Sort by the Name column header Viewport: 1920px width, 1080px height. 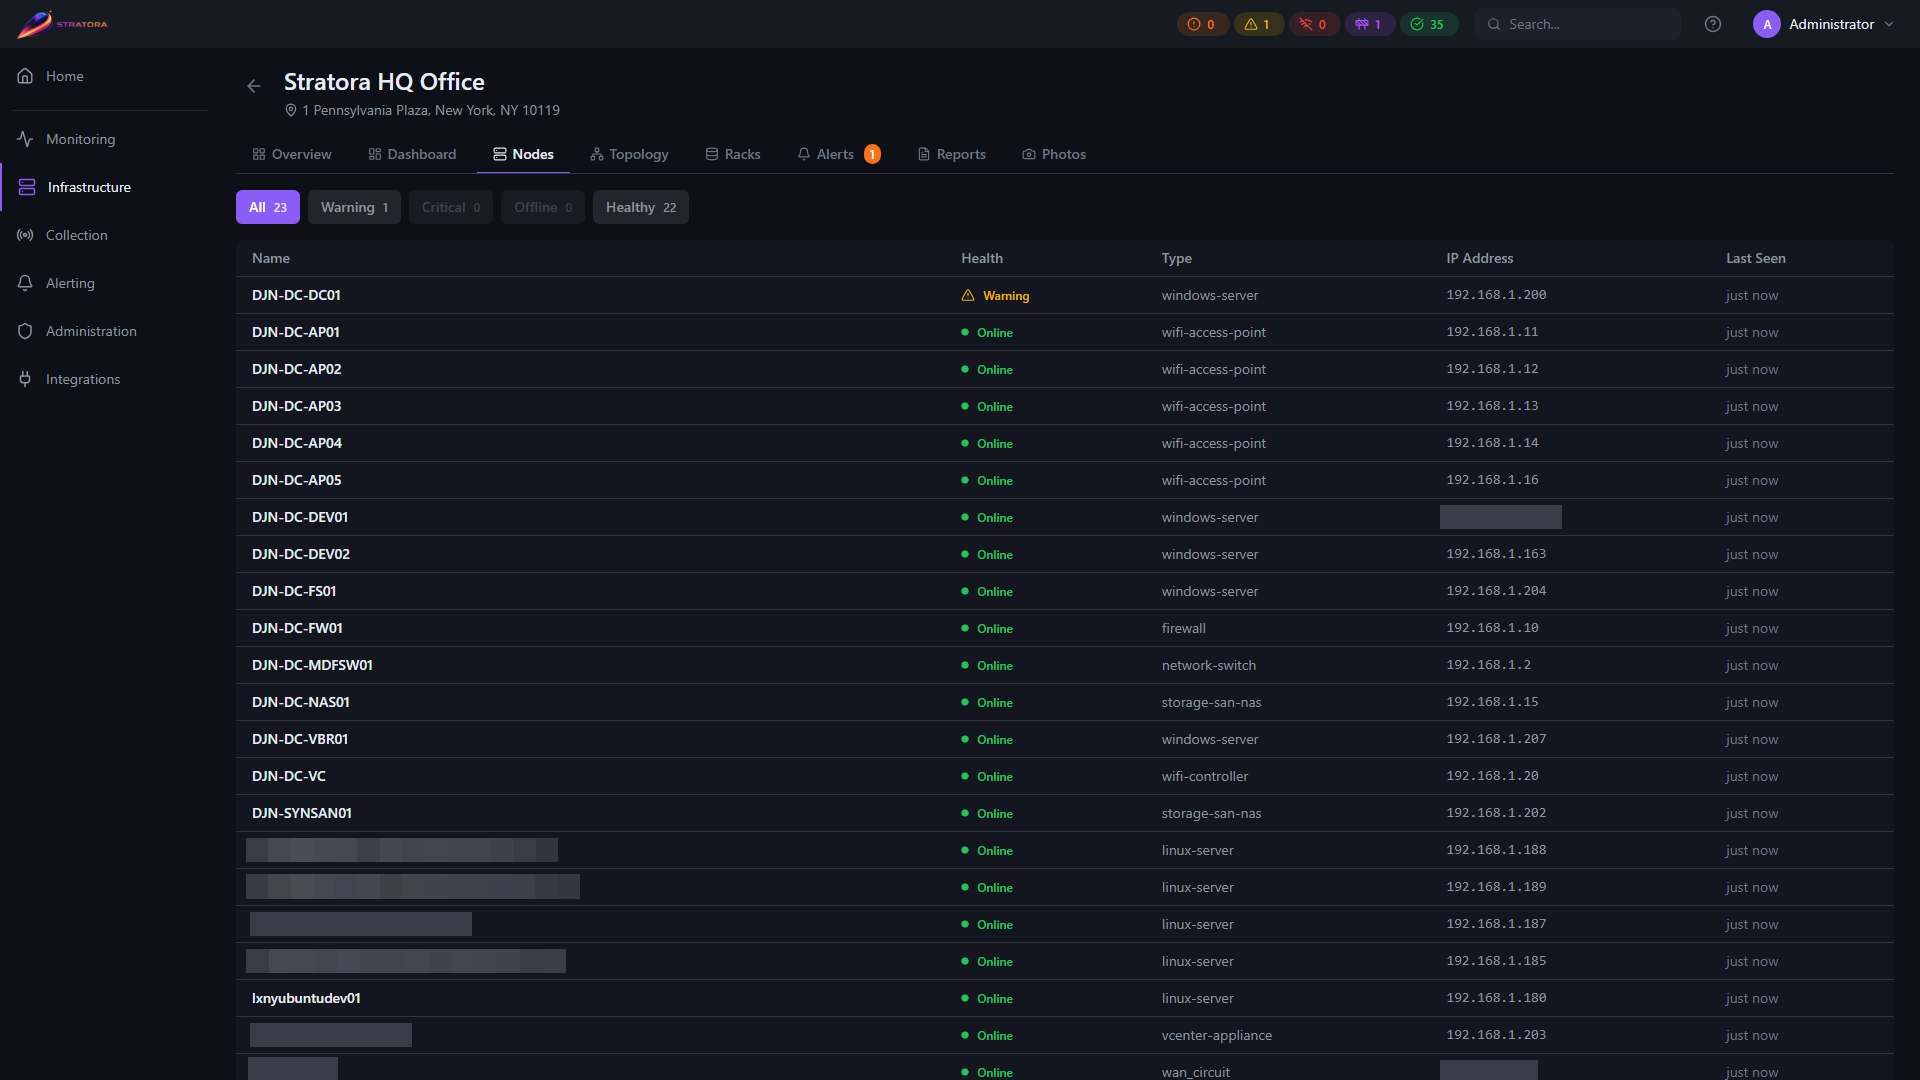tap(271, 258)
